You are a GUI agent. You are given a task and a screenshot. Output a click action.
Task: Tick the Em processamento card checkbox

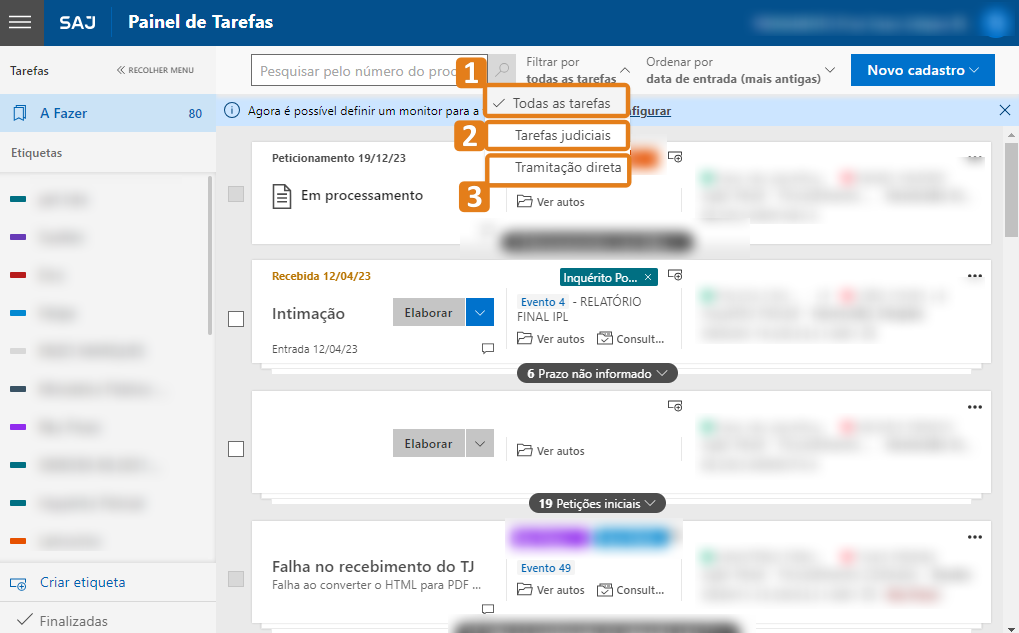[x=236, y=195]
